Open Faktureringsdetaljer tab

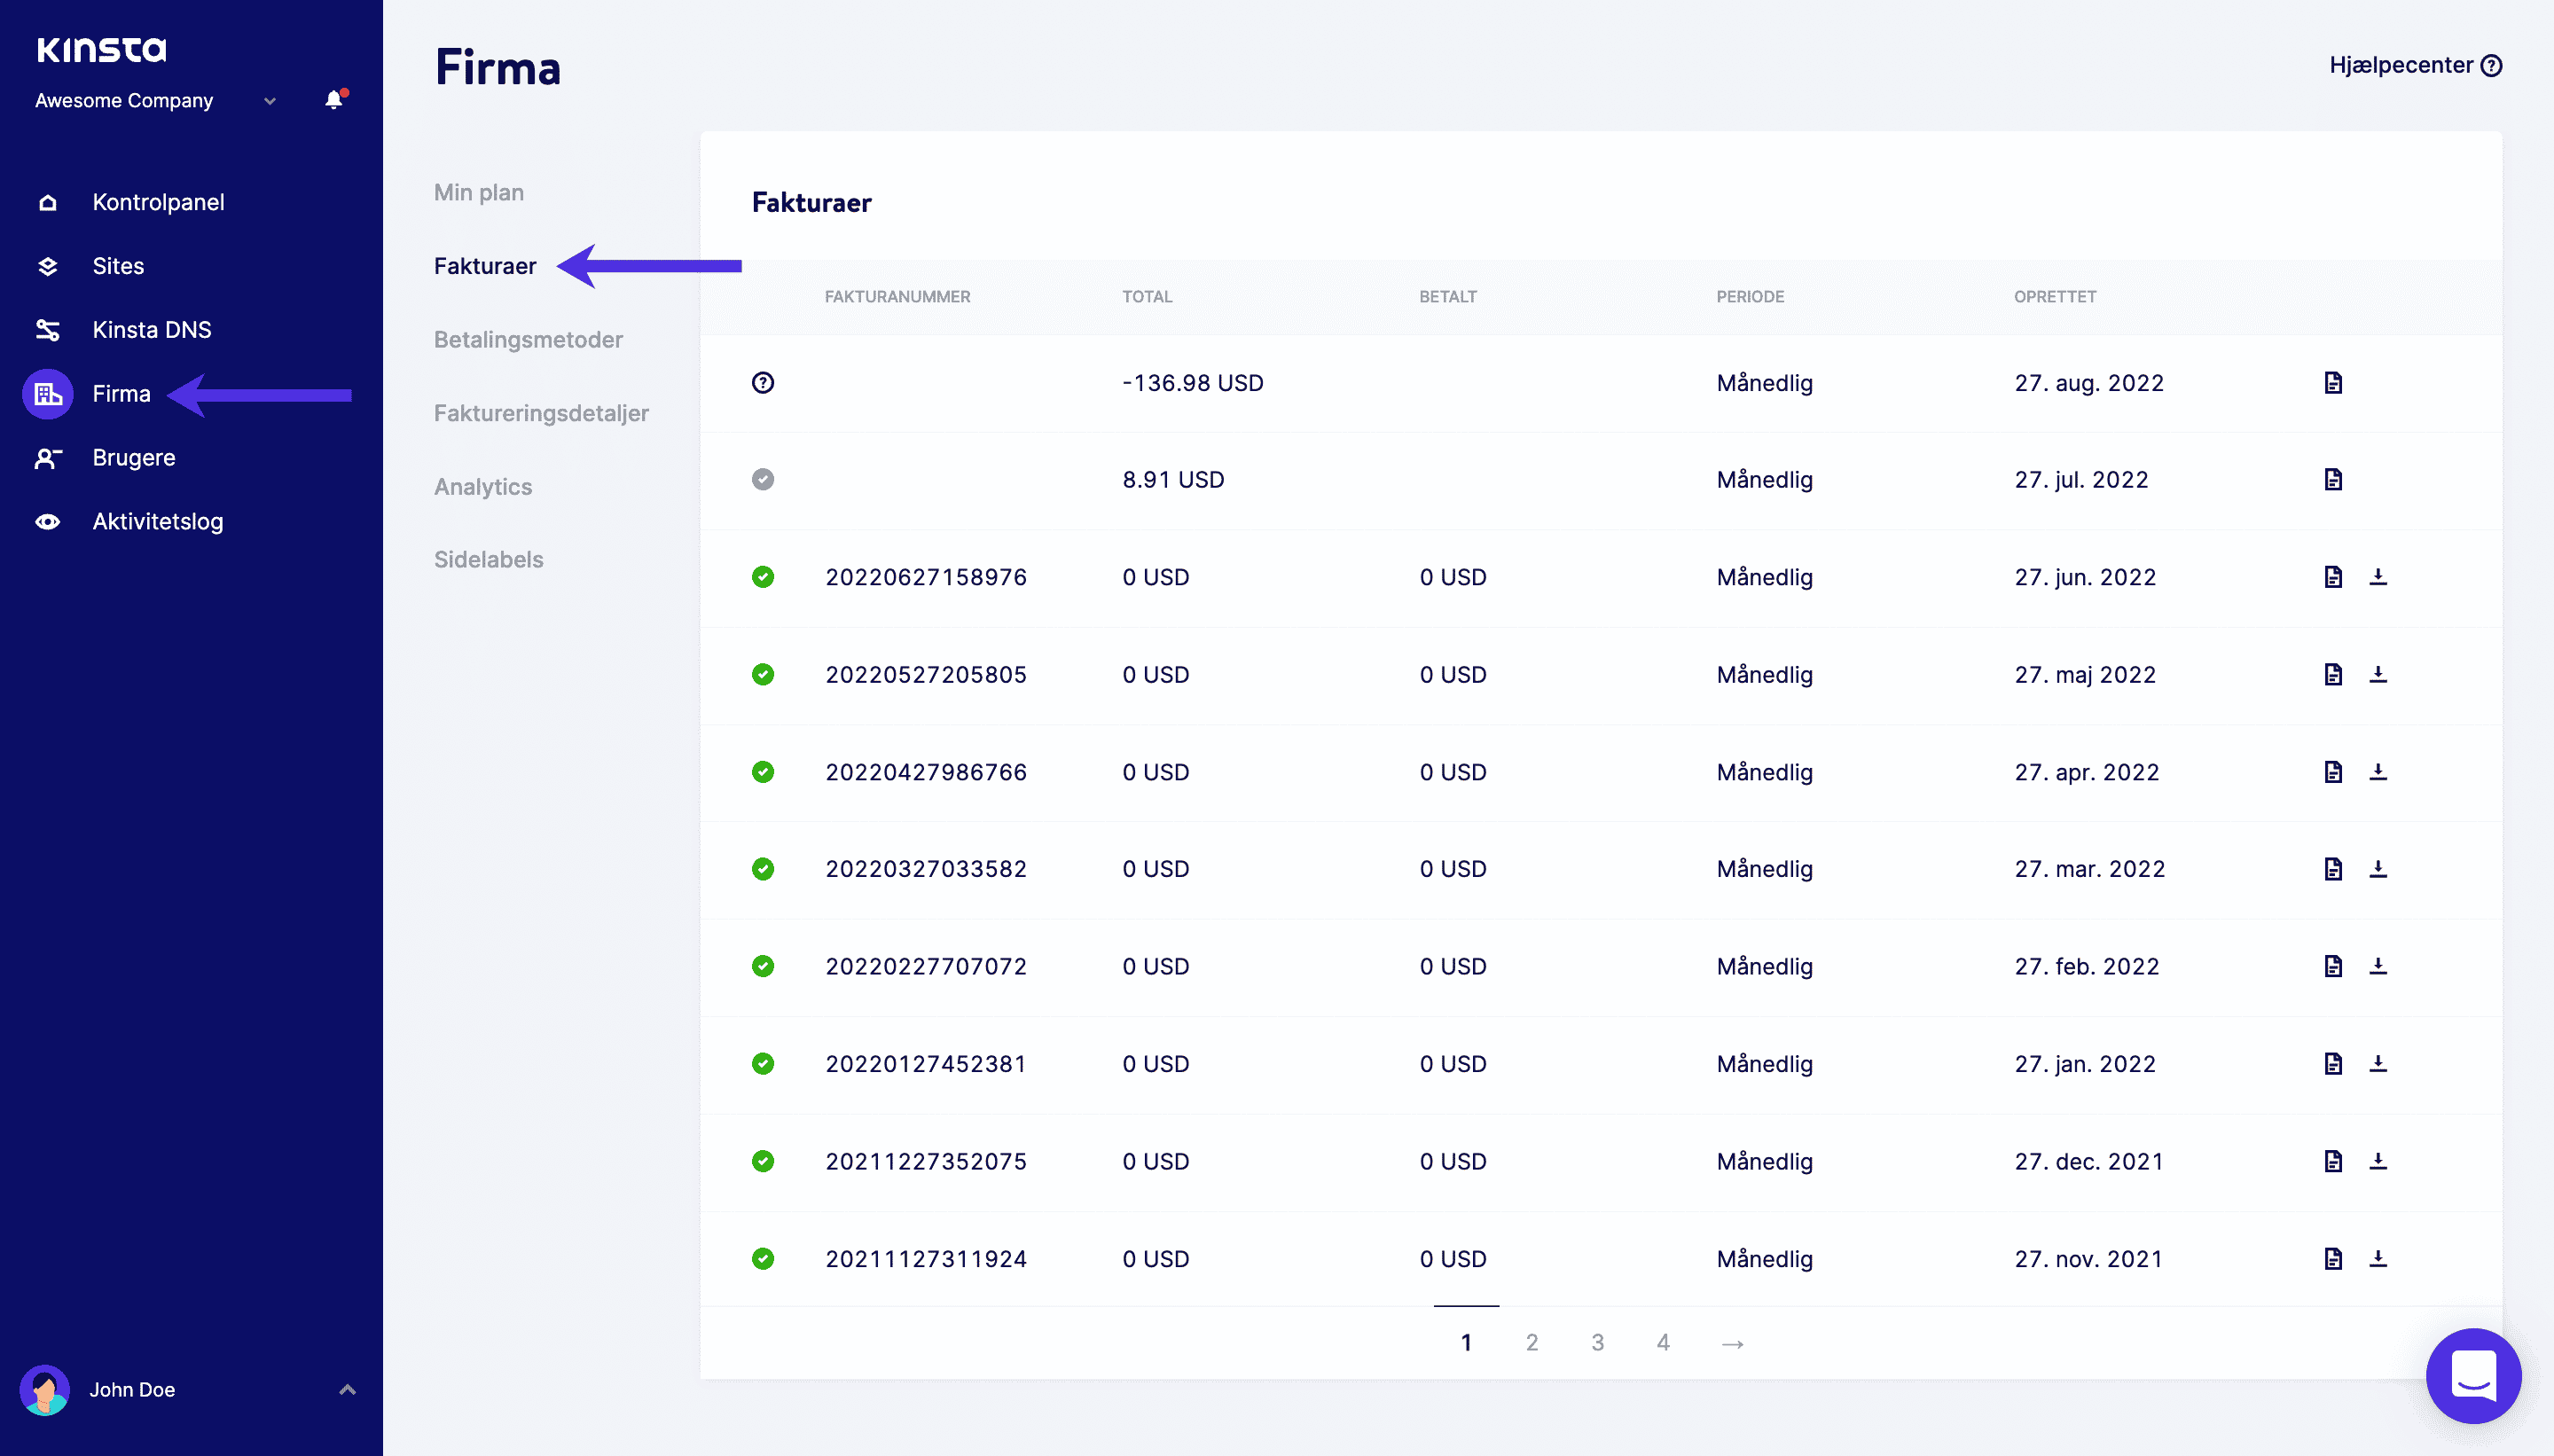coord(541,413)
